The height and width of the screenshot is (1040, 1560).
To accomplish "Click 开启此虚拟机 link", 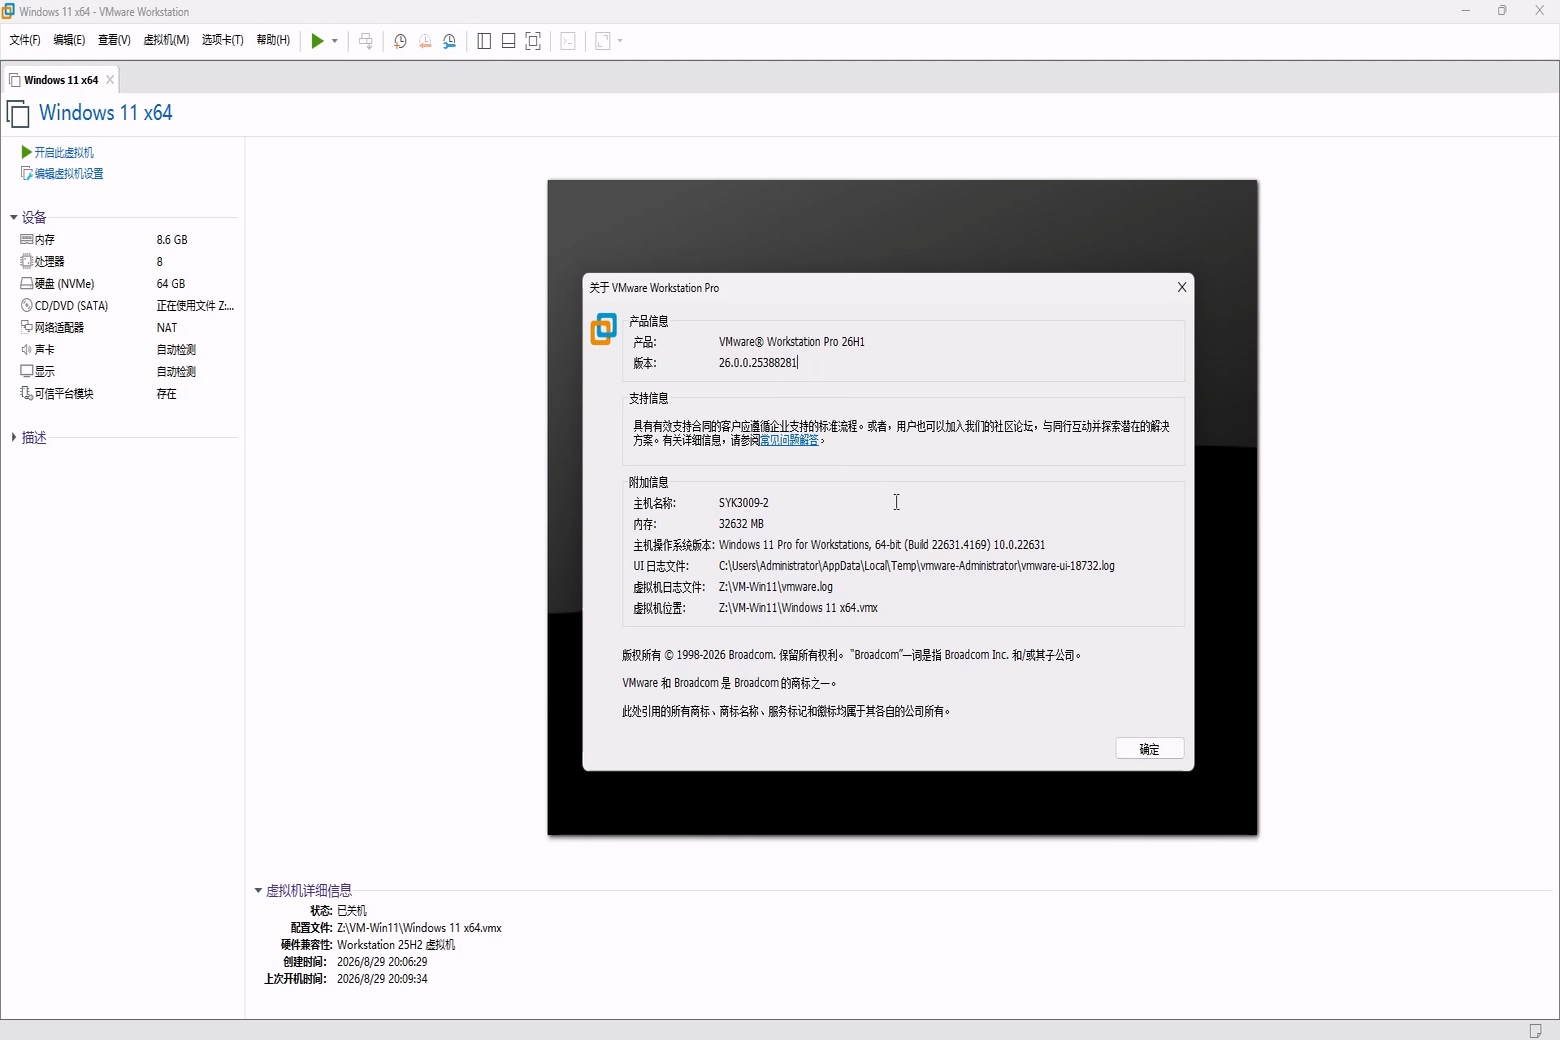I will coord(64,152).
